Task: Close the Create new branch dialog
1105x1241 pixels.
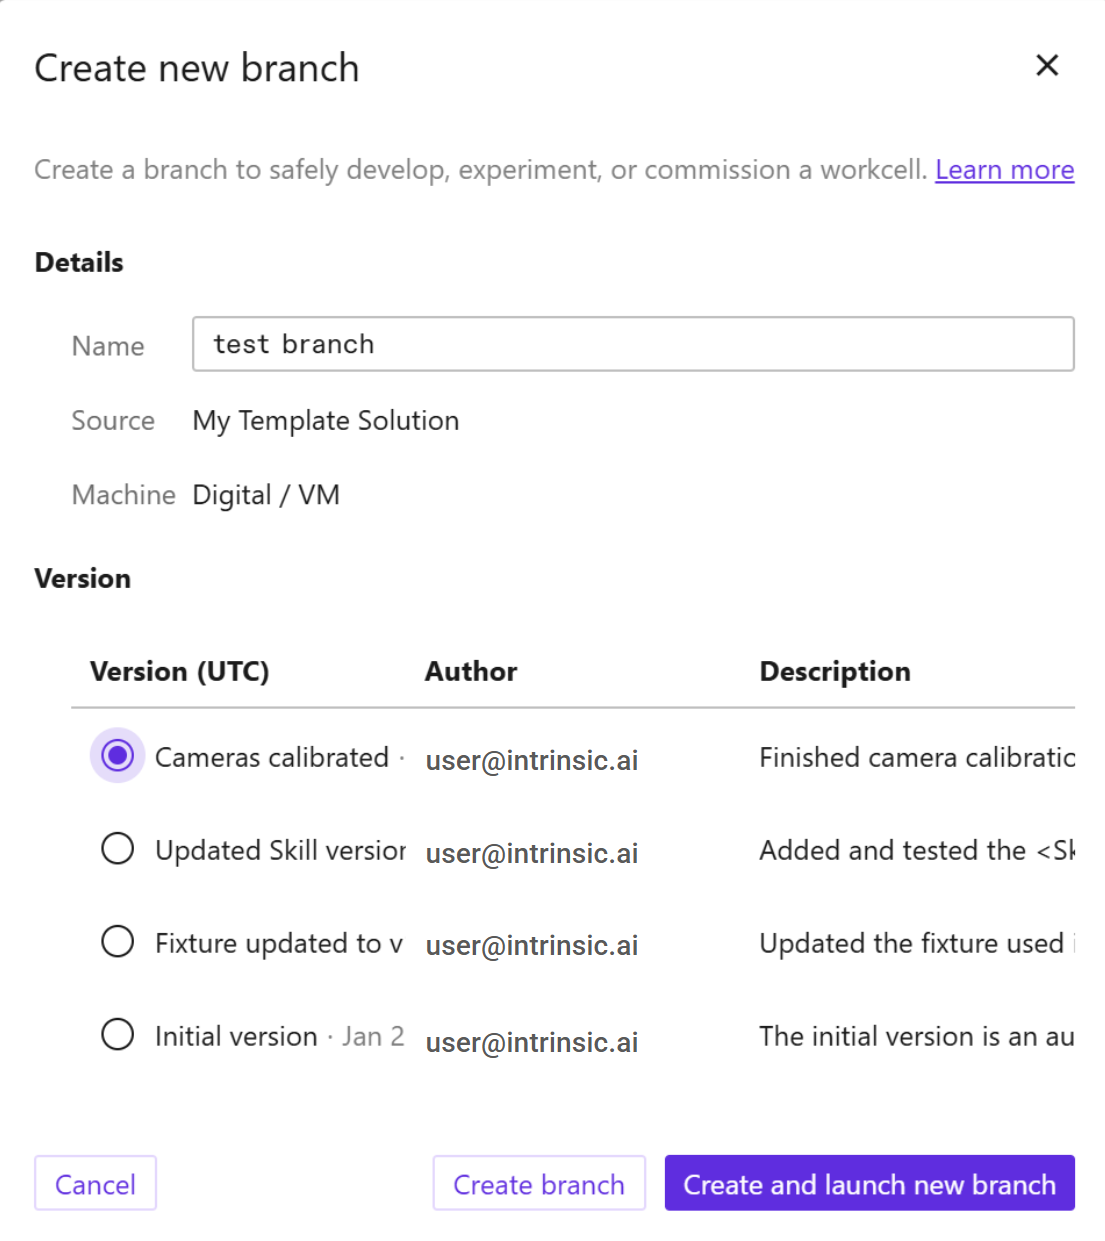Action: click(1047, 66)
